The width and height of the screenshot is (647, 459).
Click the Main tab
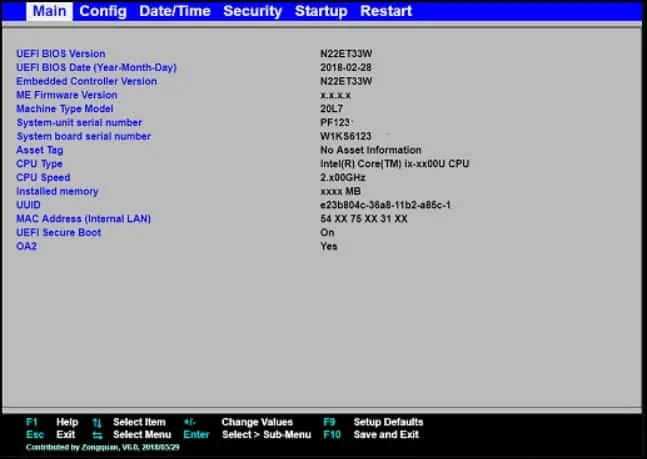tap(49, 11)
